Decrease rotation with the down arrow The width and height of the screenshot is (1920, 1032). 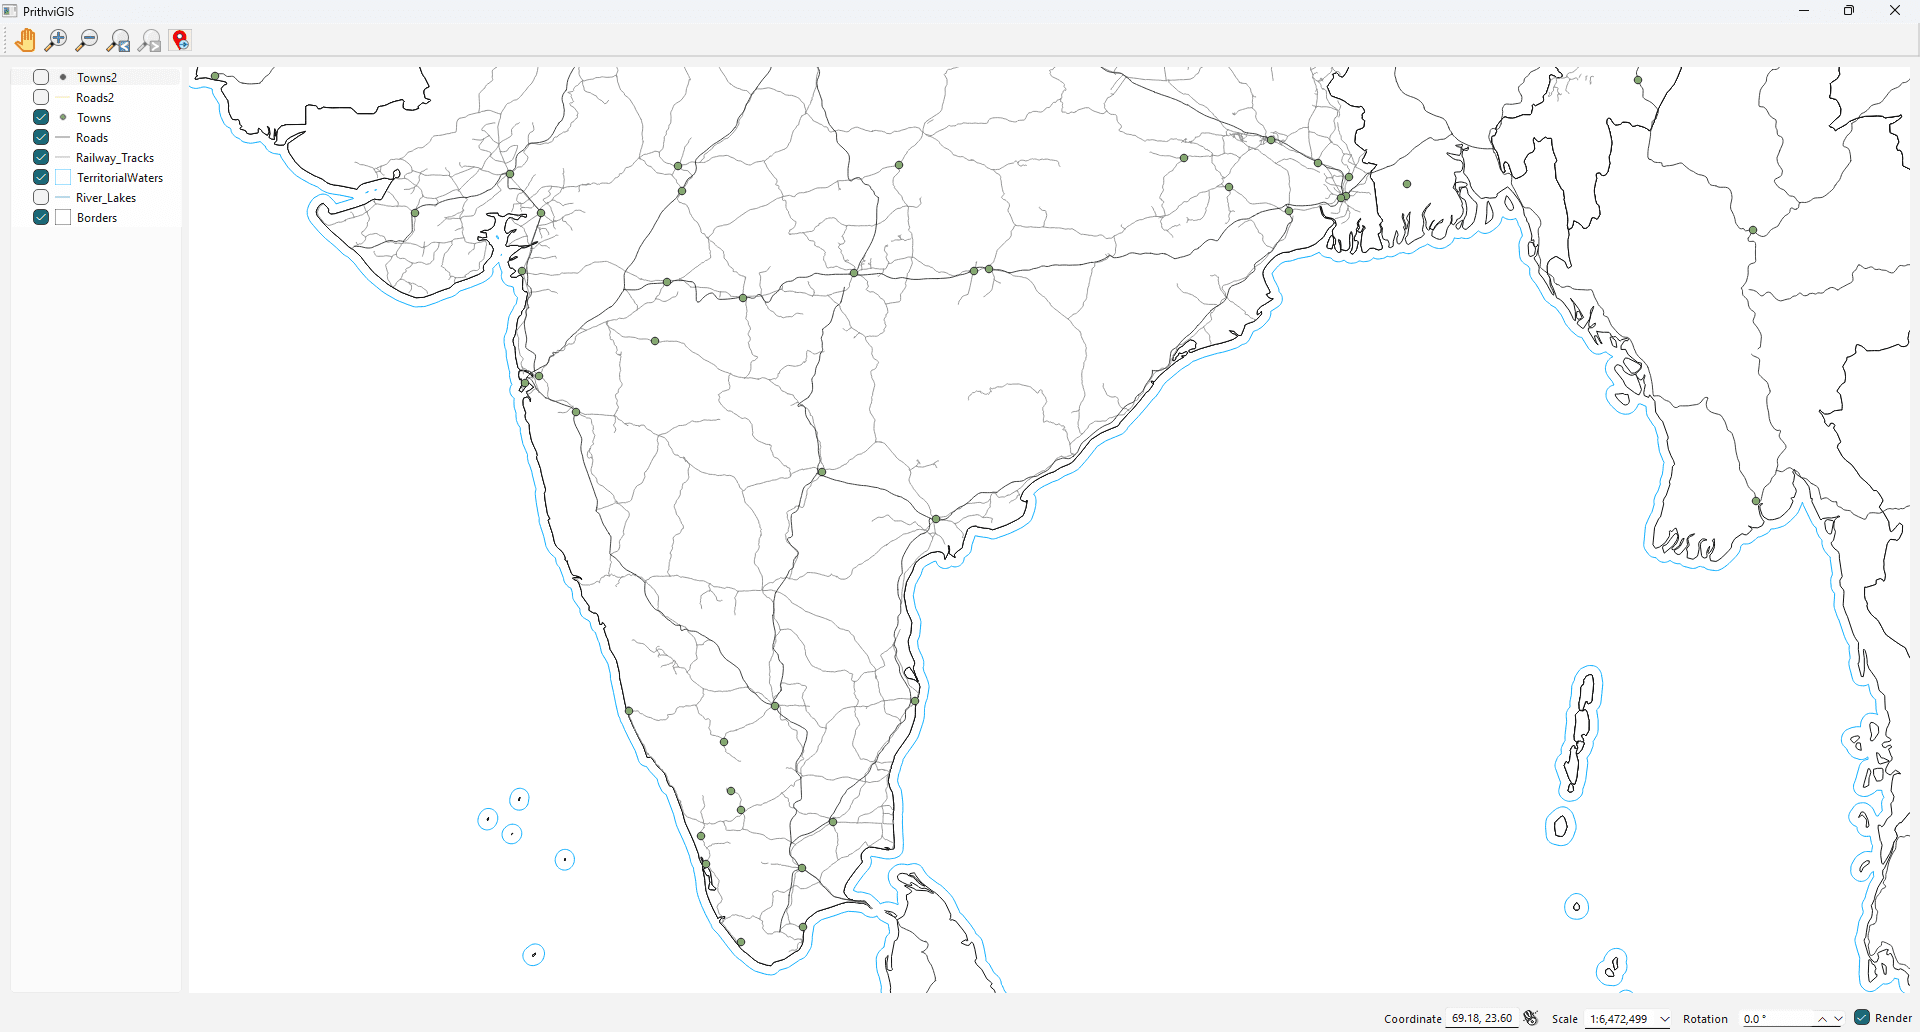[1838, 1019]
